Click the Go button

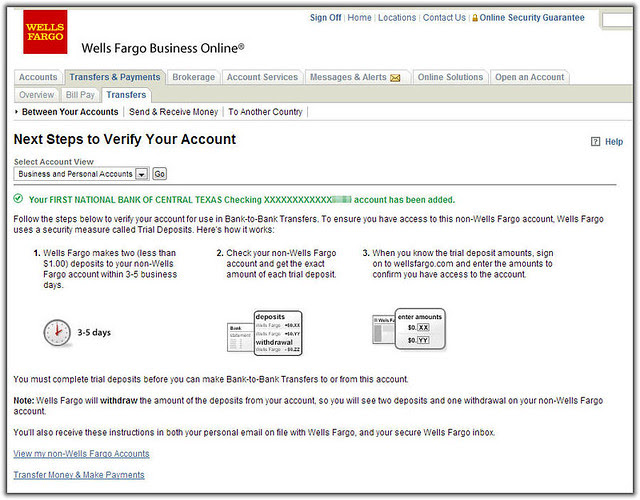(159, 174)
